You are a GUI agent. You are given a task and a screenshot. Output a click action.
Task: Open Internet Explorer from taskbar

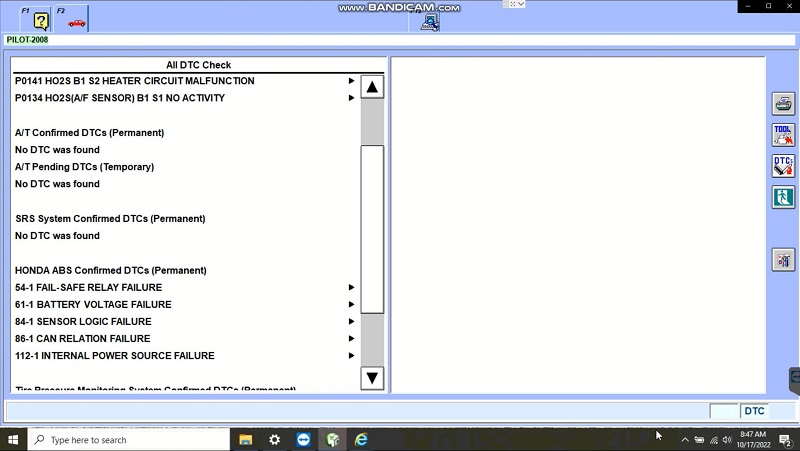pos(361,440)
